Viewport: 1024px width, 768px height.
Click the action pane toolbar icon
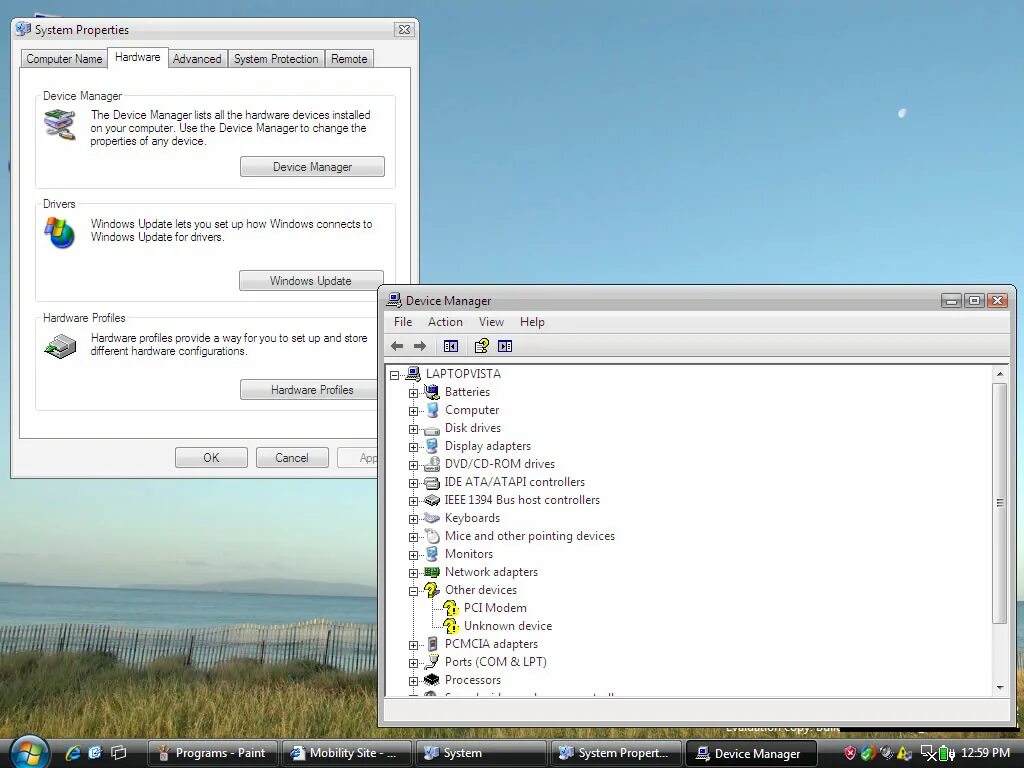pyautogui.click(x=505, y=346)
